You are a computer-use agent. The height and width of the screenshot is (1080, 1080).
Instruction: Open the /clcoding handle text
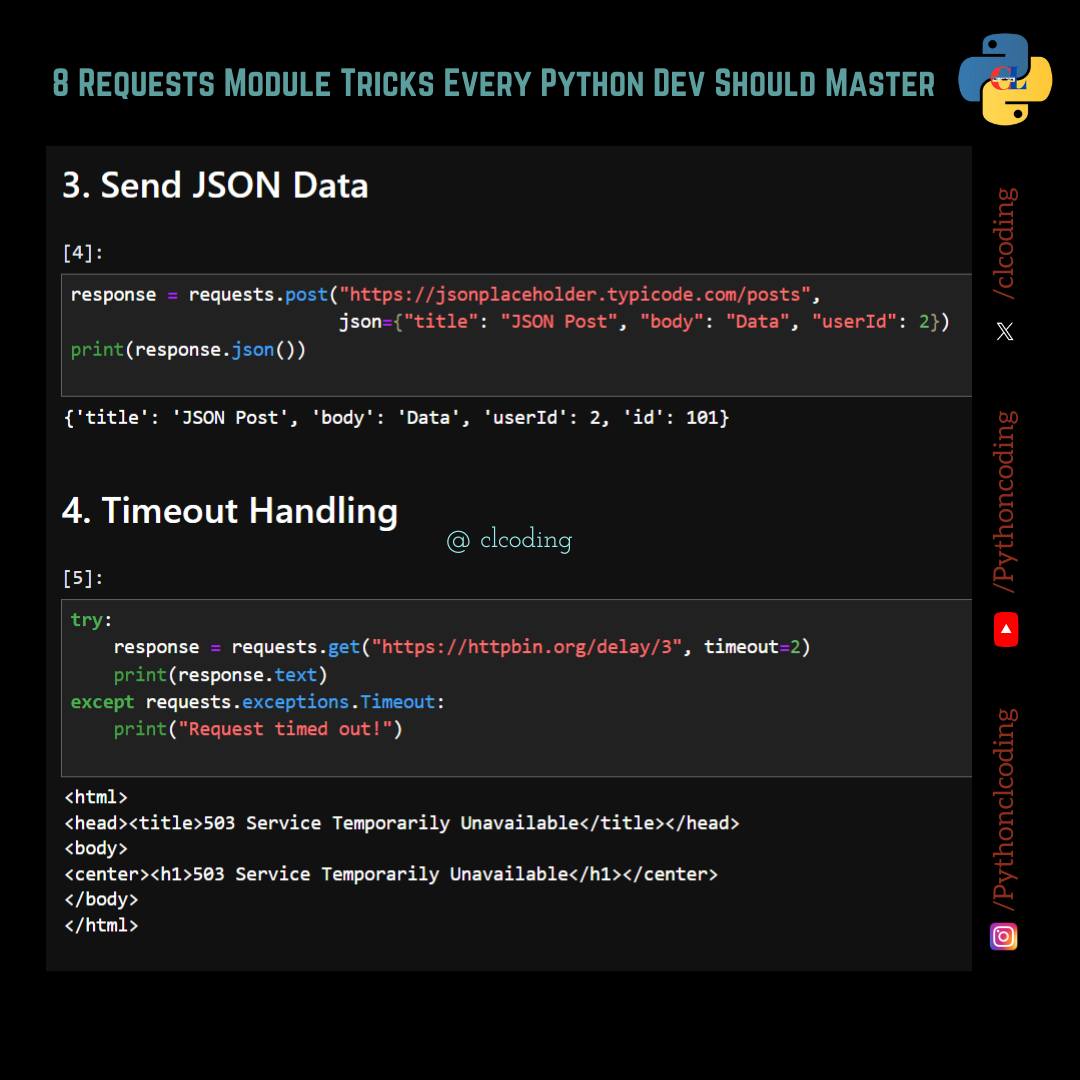point(1006,242)
